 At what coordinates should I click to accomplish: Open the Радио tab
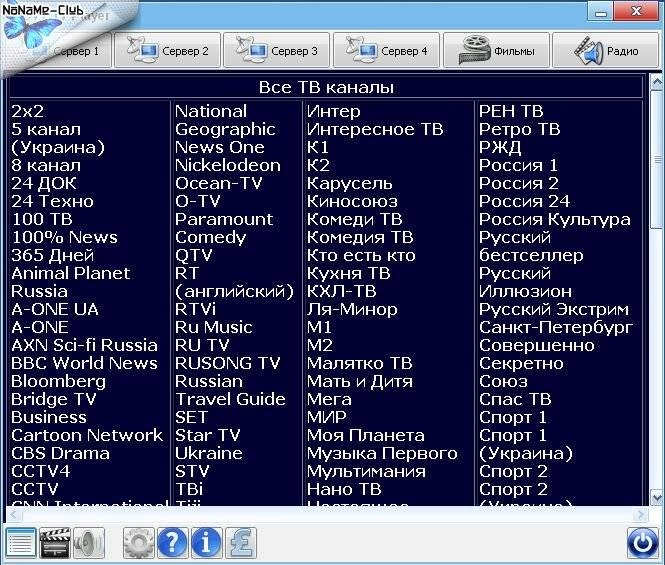click(606, 50)
